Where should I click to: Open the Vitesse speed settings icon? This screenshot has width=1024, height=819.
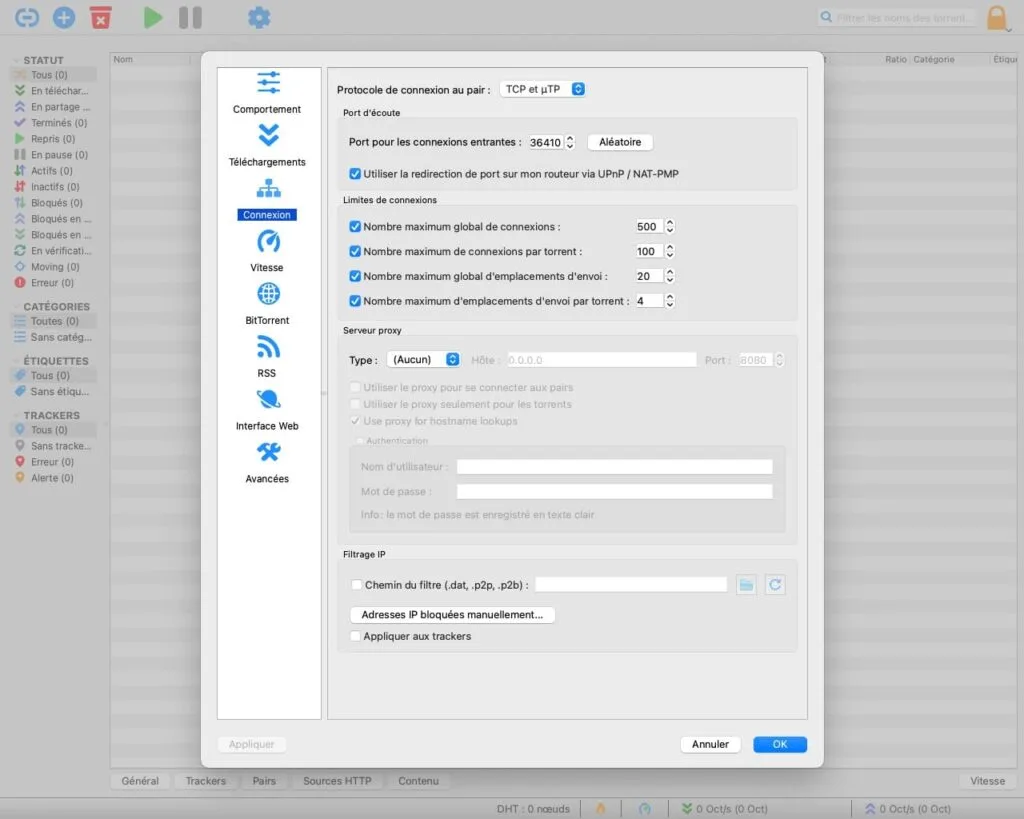268,241
